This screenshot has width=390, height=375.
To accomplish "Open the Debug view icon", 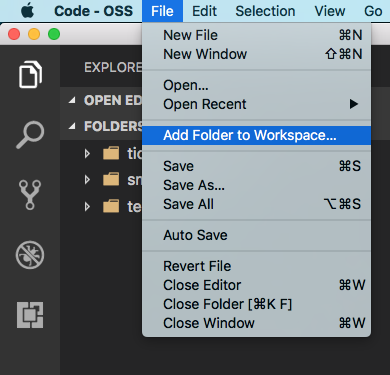I will (30, 255).
